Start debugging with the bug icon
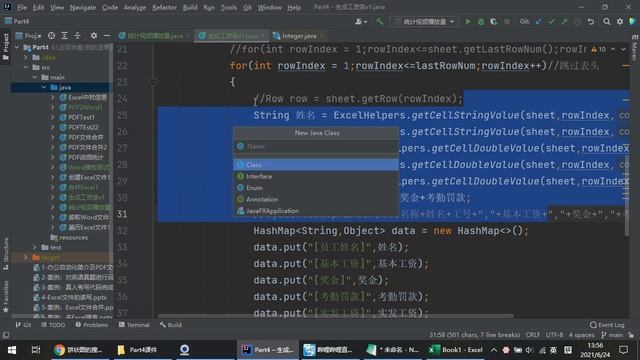The width and height of the screenshot is (640, 360). [481, 22]
